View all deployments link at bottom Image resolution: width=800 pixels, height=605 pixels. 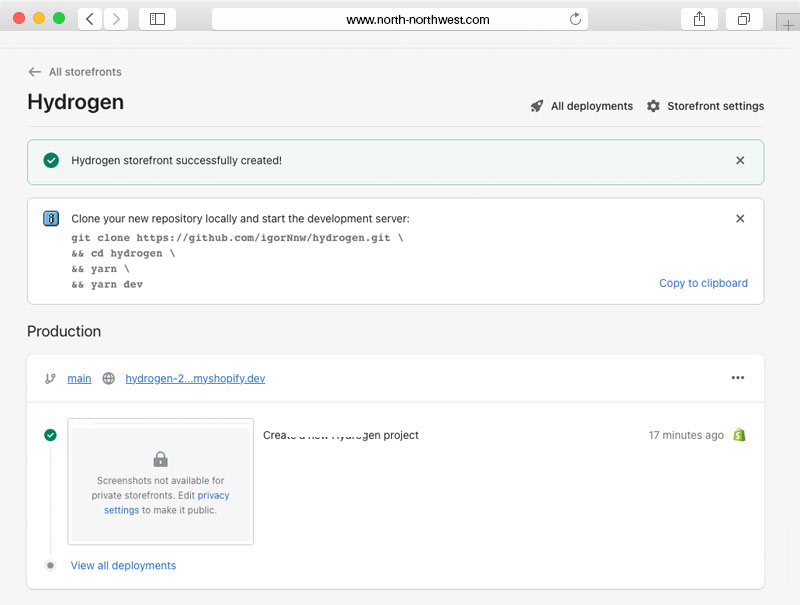pos(123,565)
